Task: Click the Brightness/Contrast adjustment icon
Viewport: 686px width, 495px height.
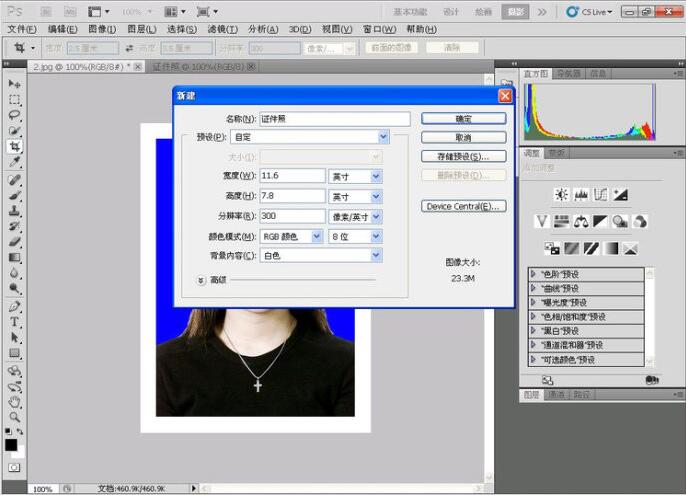Action: (x=561, y=195)
